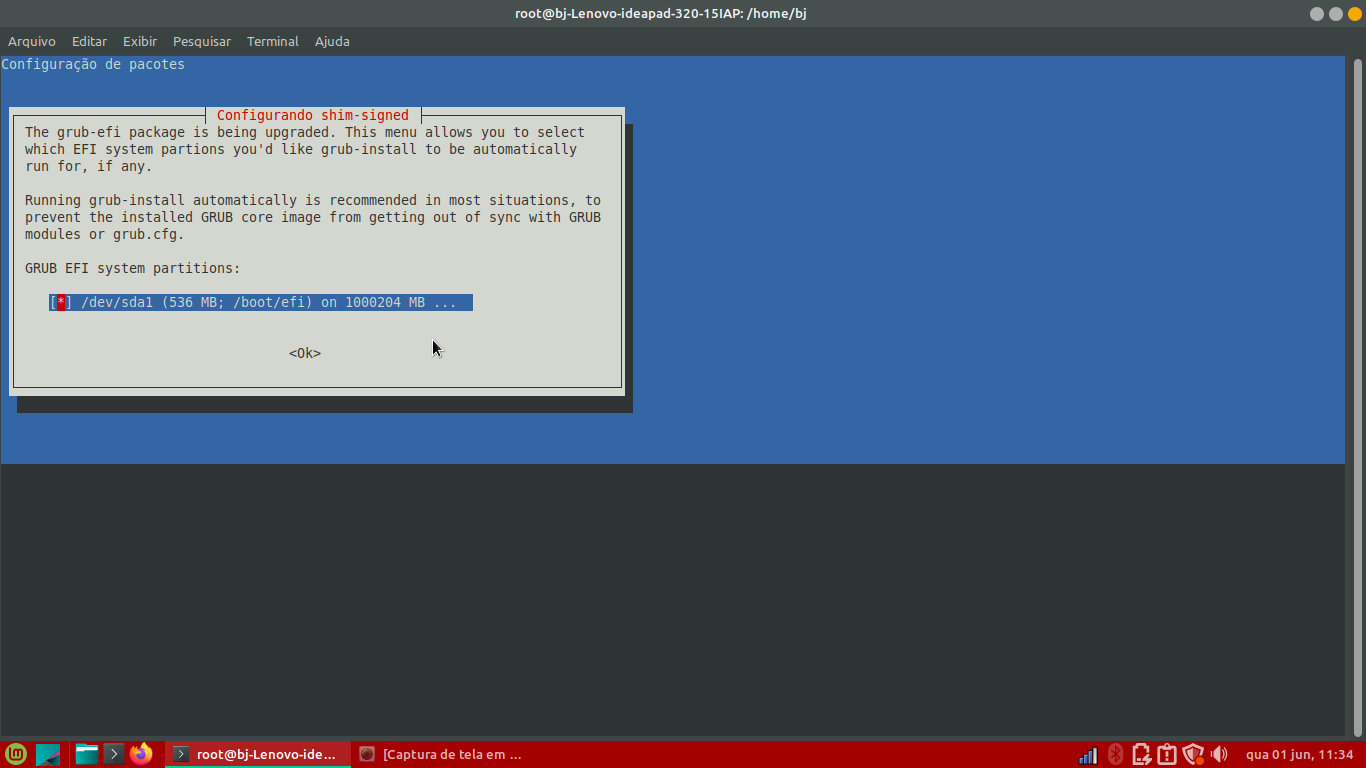Viewport: 1366px width, 768px height.
Task: Open the file manager from the panel
Action: click(87, 754)
